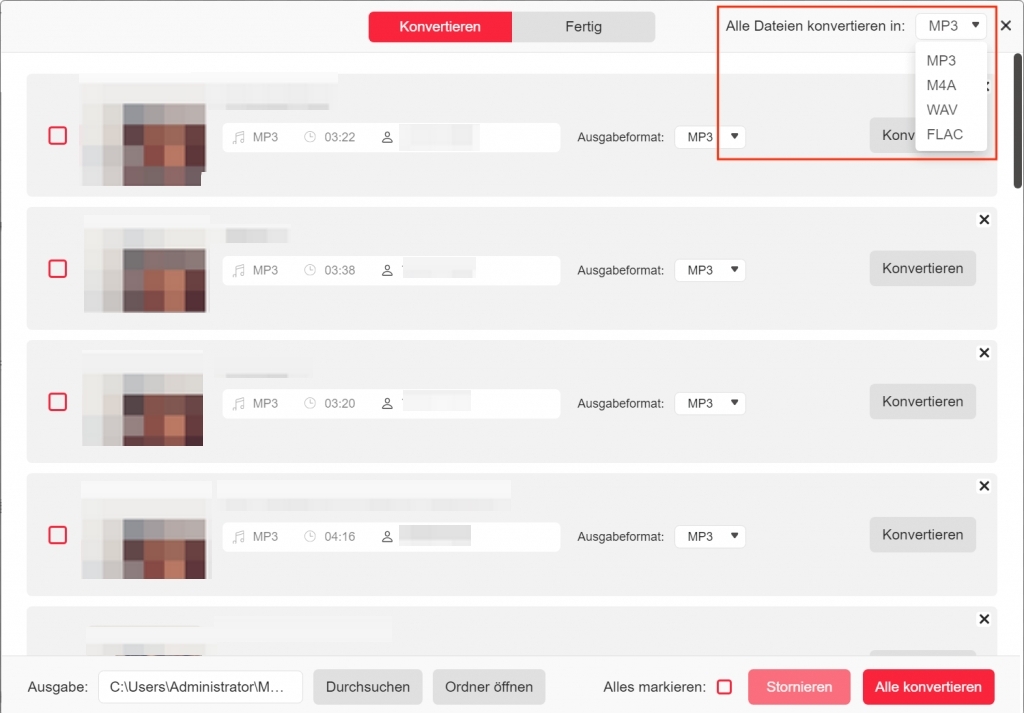Open Ausgabeformat dropdown for the 04:16 track
1024x713 pixels.
(x=710, y=537)
